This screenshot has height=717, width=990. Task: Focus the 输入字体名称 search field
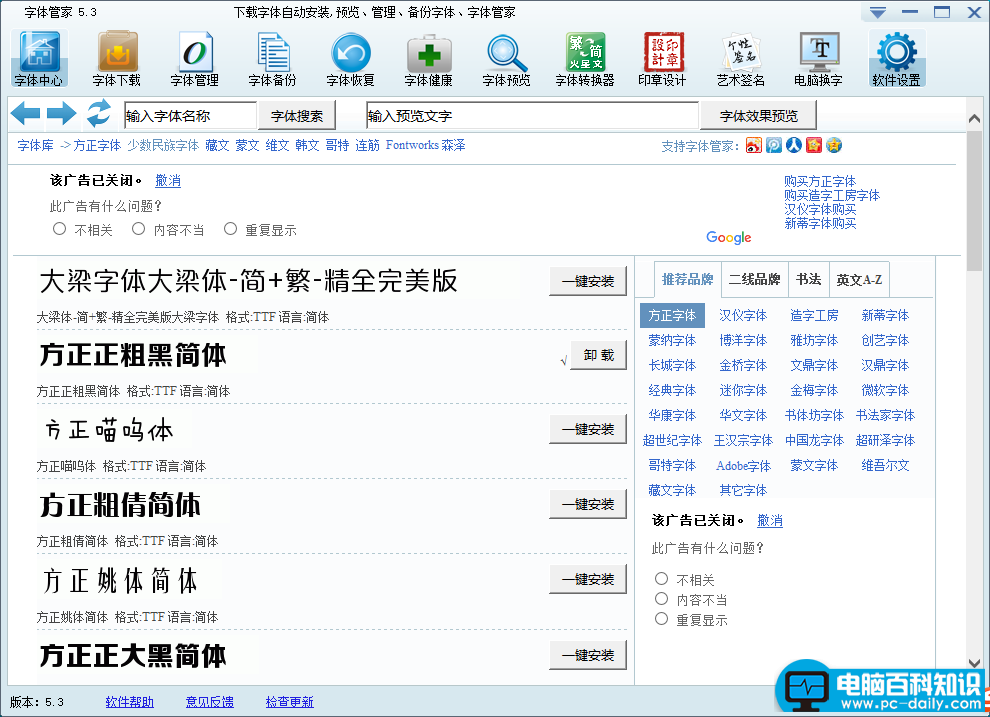(x=191, y=116)
